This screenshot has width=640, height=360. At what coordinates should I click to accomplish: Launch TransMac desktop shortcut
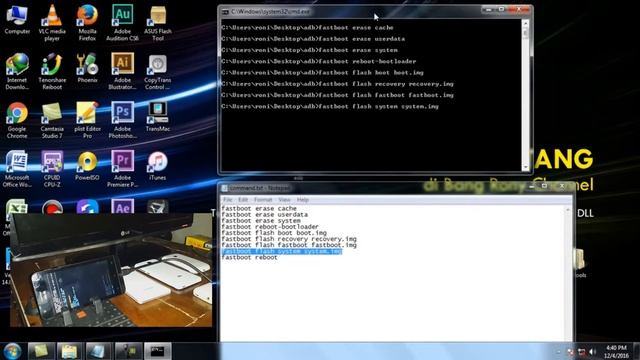coord(158,117)
